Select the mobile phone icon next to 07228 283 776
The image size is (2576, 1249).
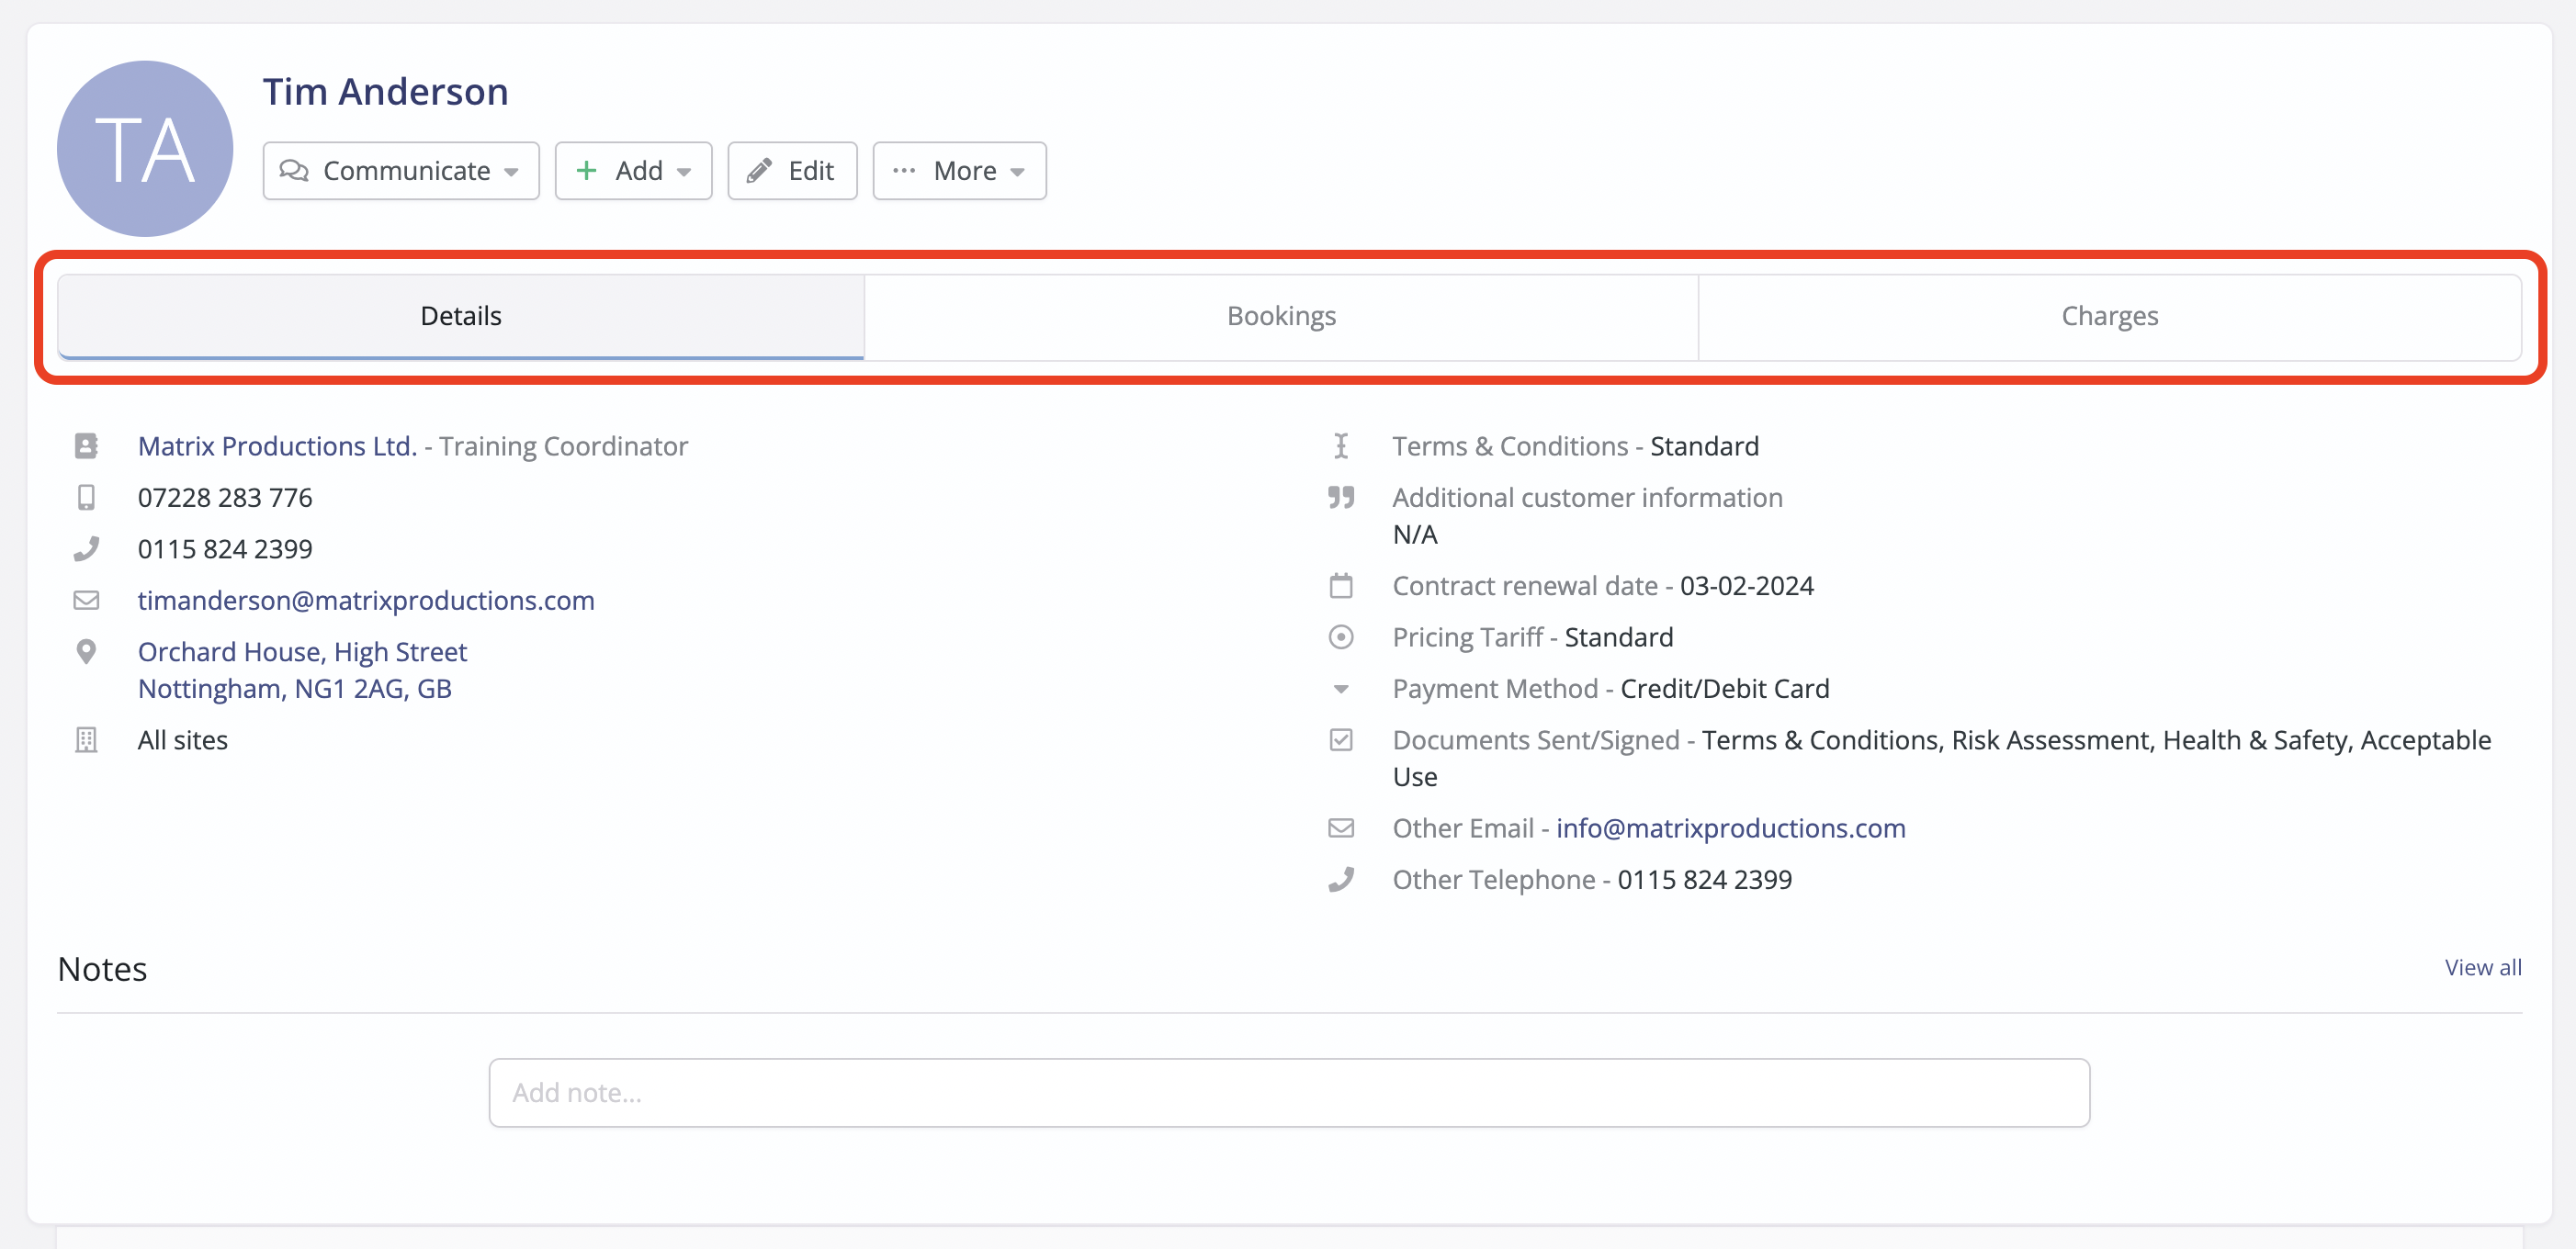[x=87, y=497]
